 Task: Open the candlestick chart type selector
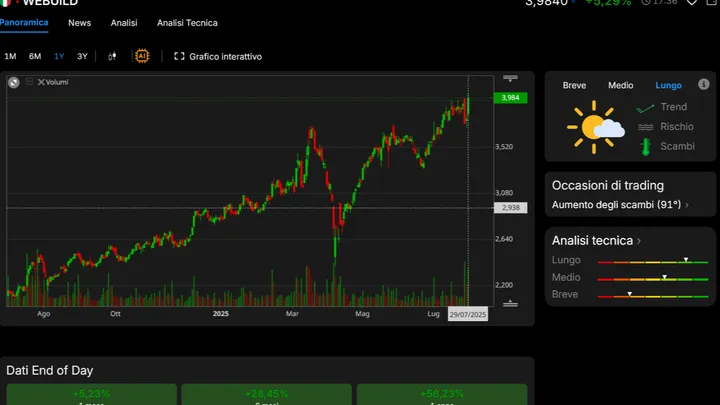pyautogui.click(x=112, y=56)
